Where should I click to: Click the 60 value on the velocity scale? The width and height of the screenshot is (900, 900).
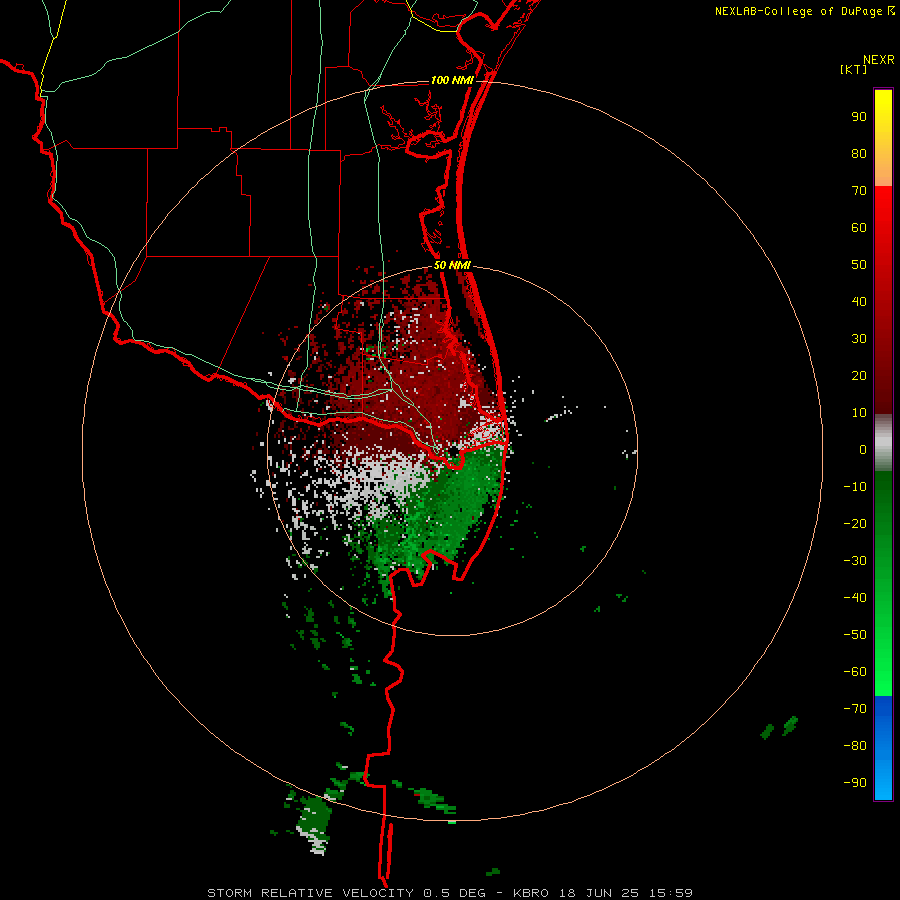859,227
